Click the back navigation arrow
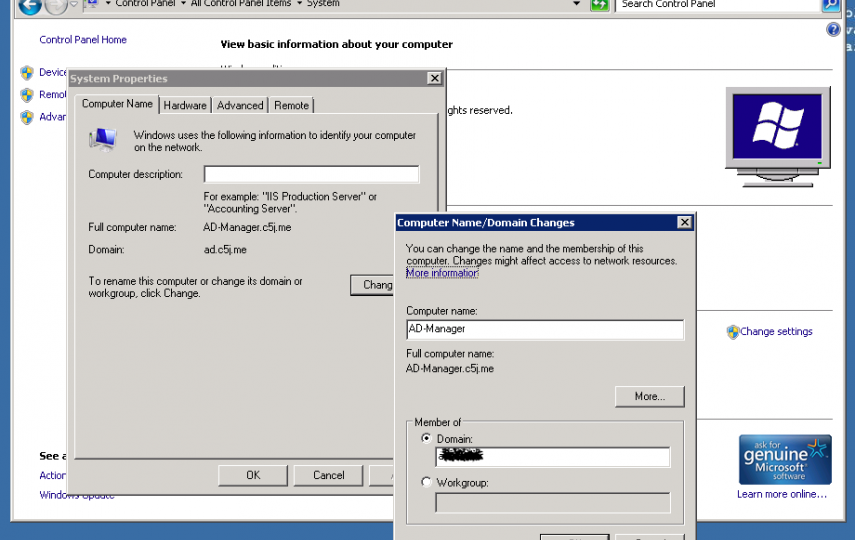Image resolution: width=855 pixels, height=540 pixels. tap(30, 5)
